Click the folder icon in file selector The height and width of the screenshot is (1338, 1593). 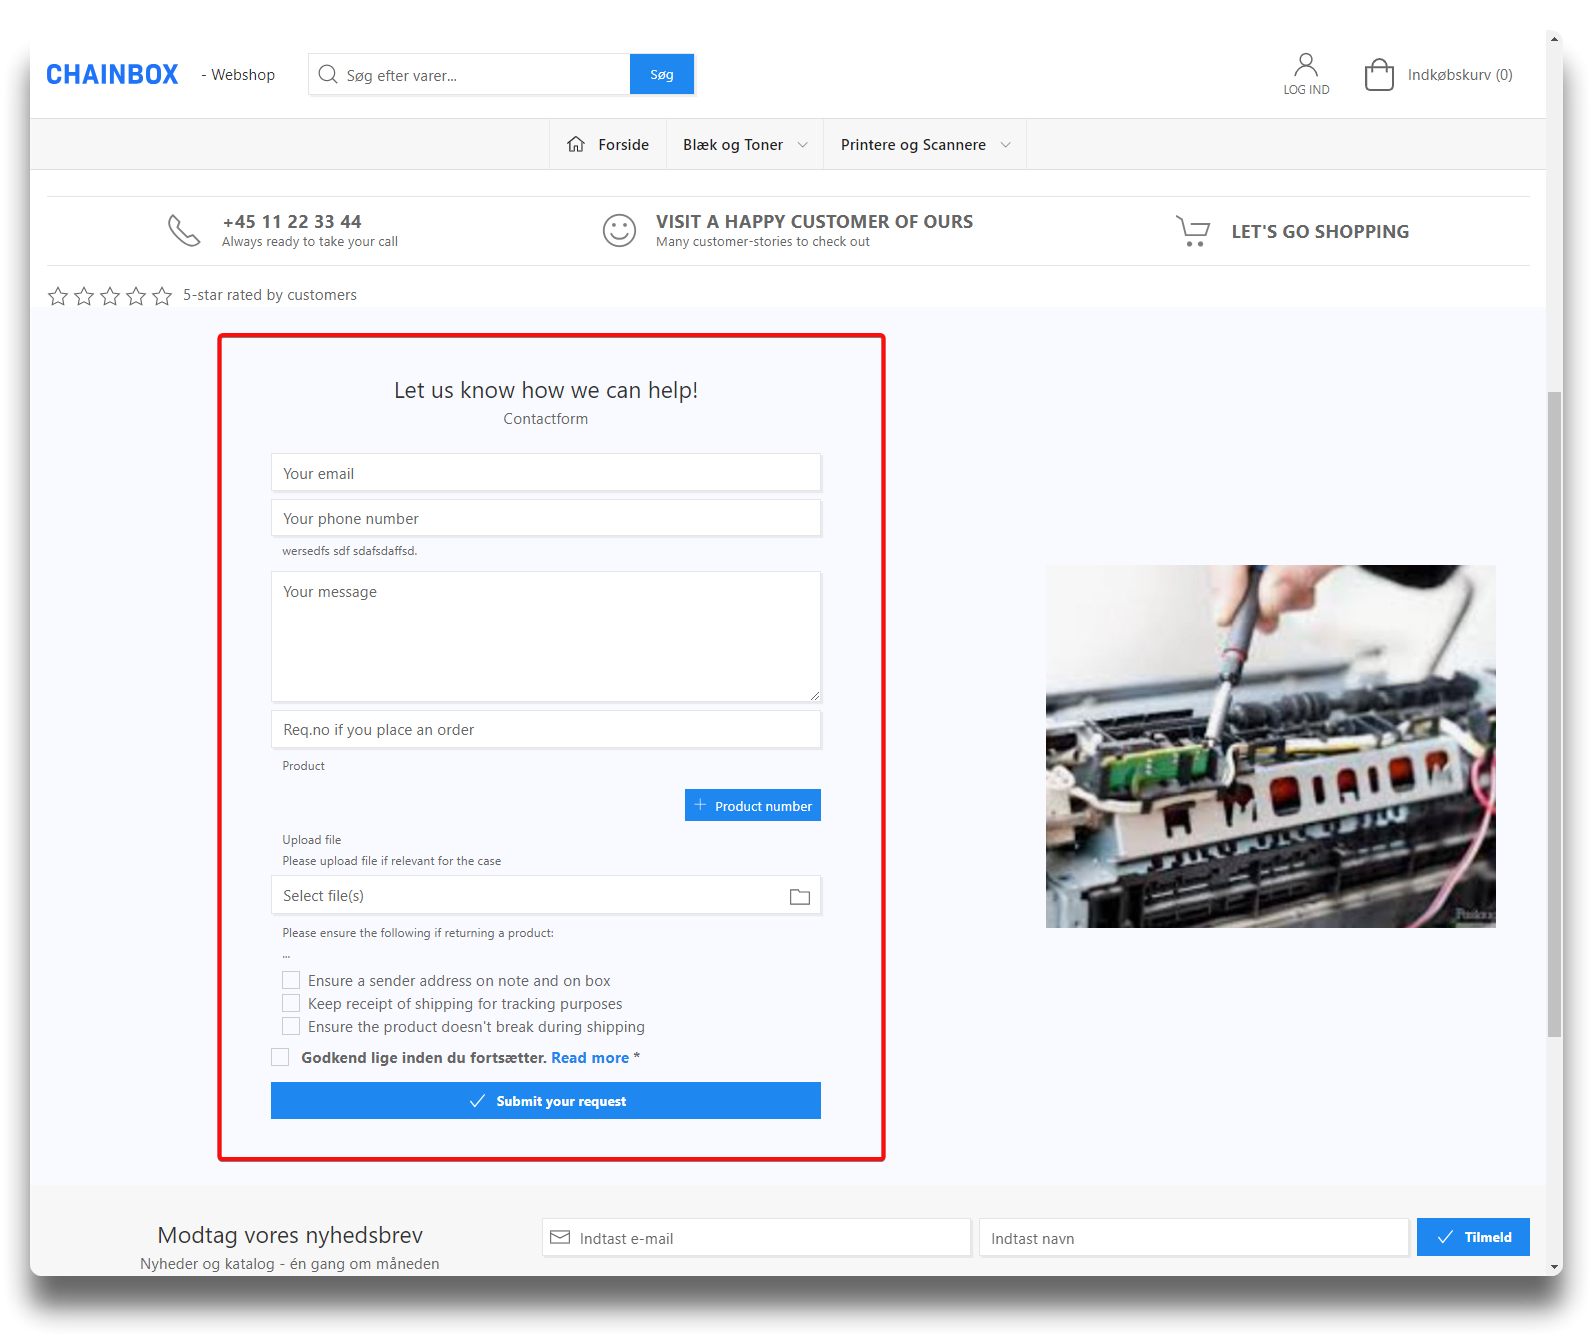[x=800, y=896]
